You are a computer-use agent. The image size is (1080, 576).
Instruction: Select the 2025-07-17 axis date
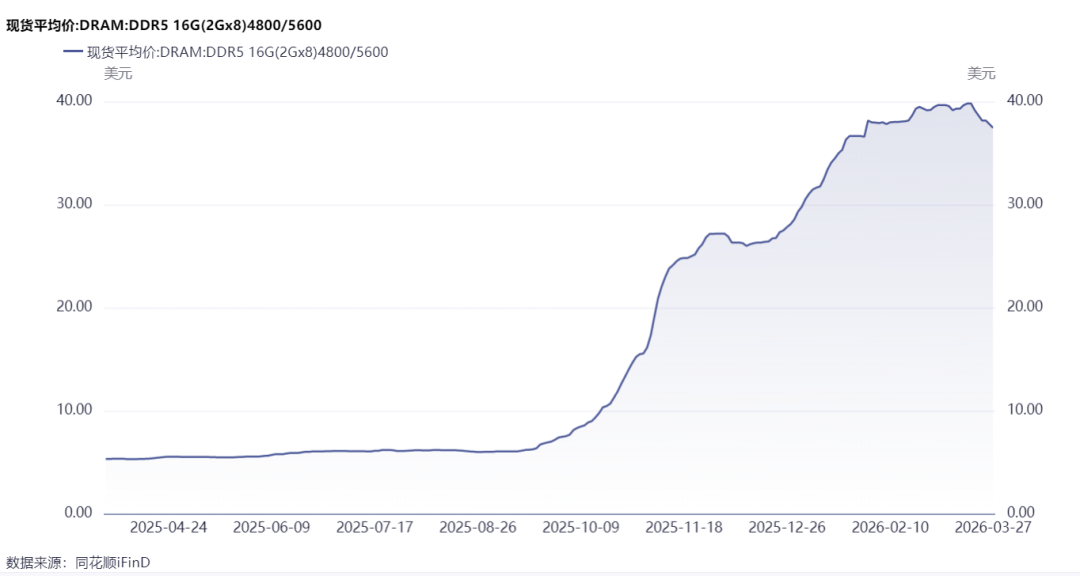375,528
